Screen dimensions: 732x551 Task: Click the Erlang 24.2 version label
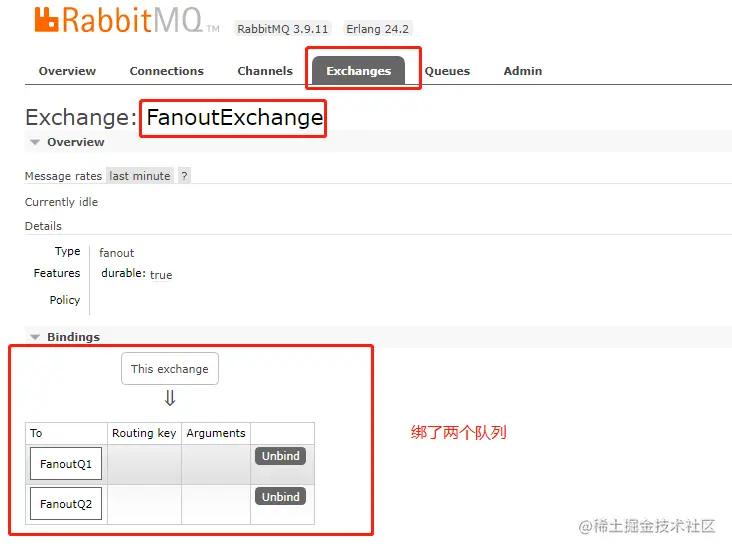[377, 29]
